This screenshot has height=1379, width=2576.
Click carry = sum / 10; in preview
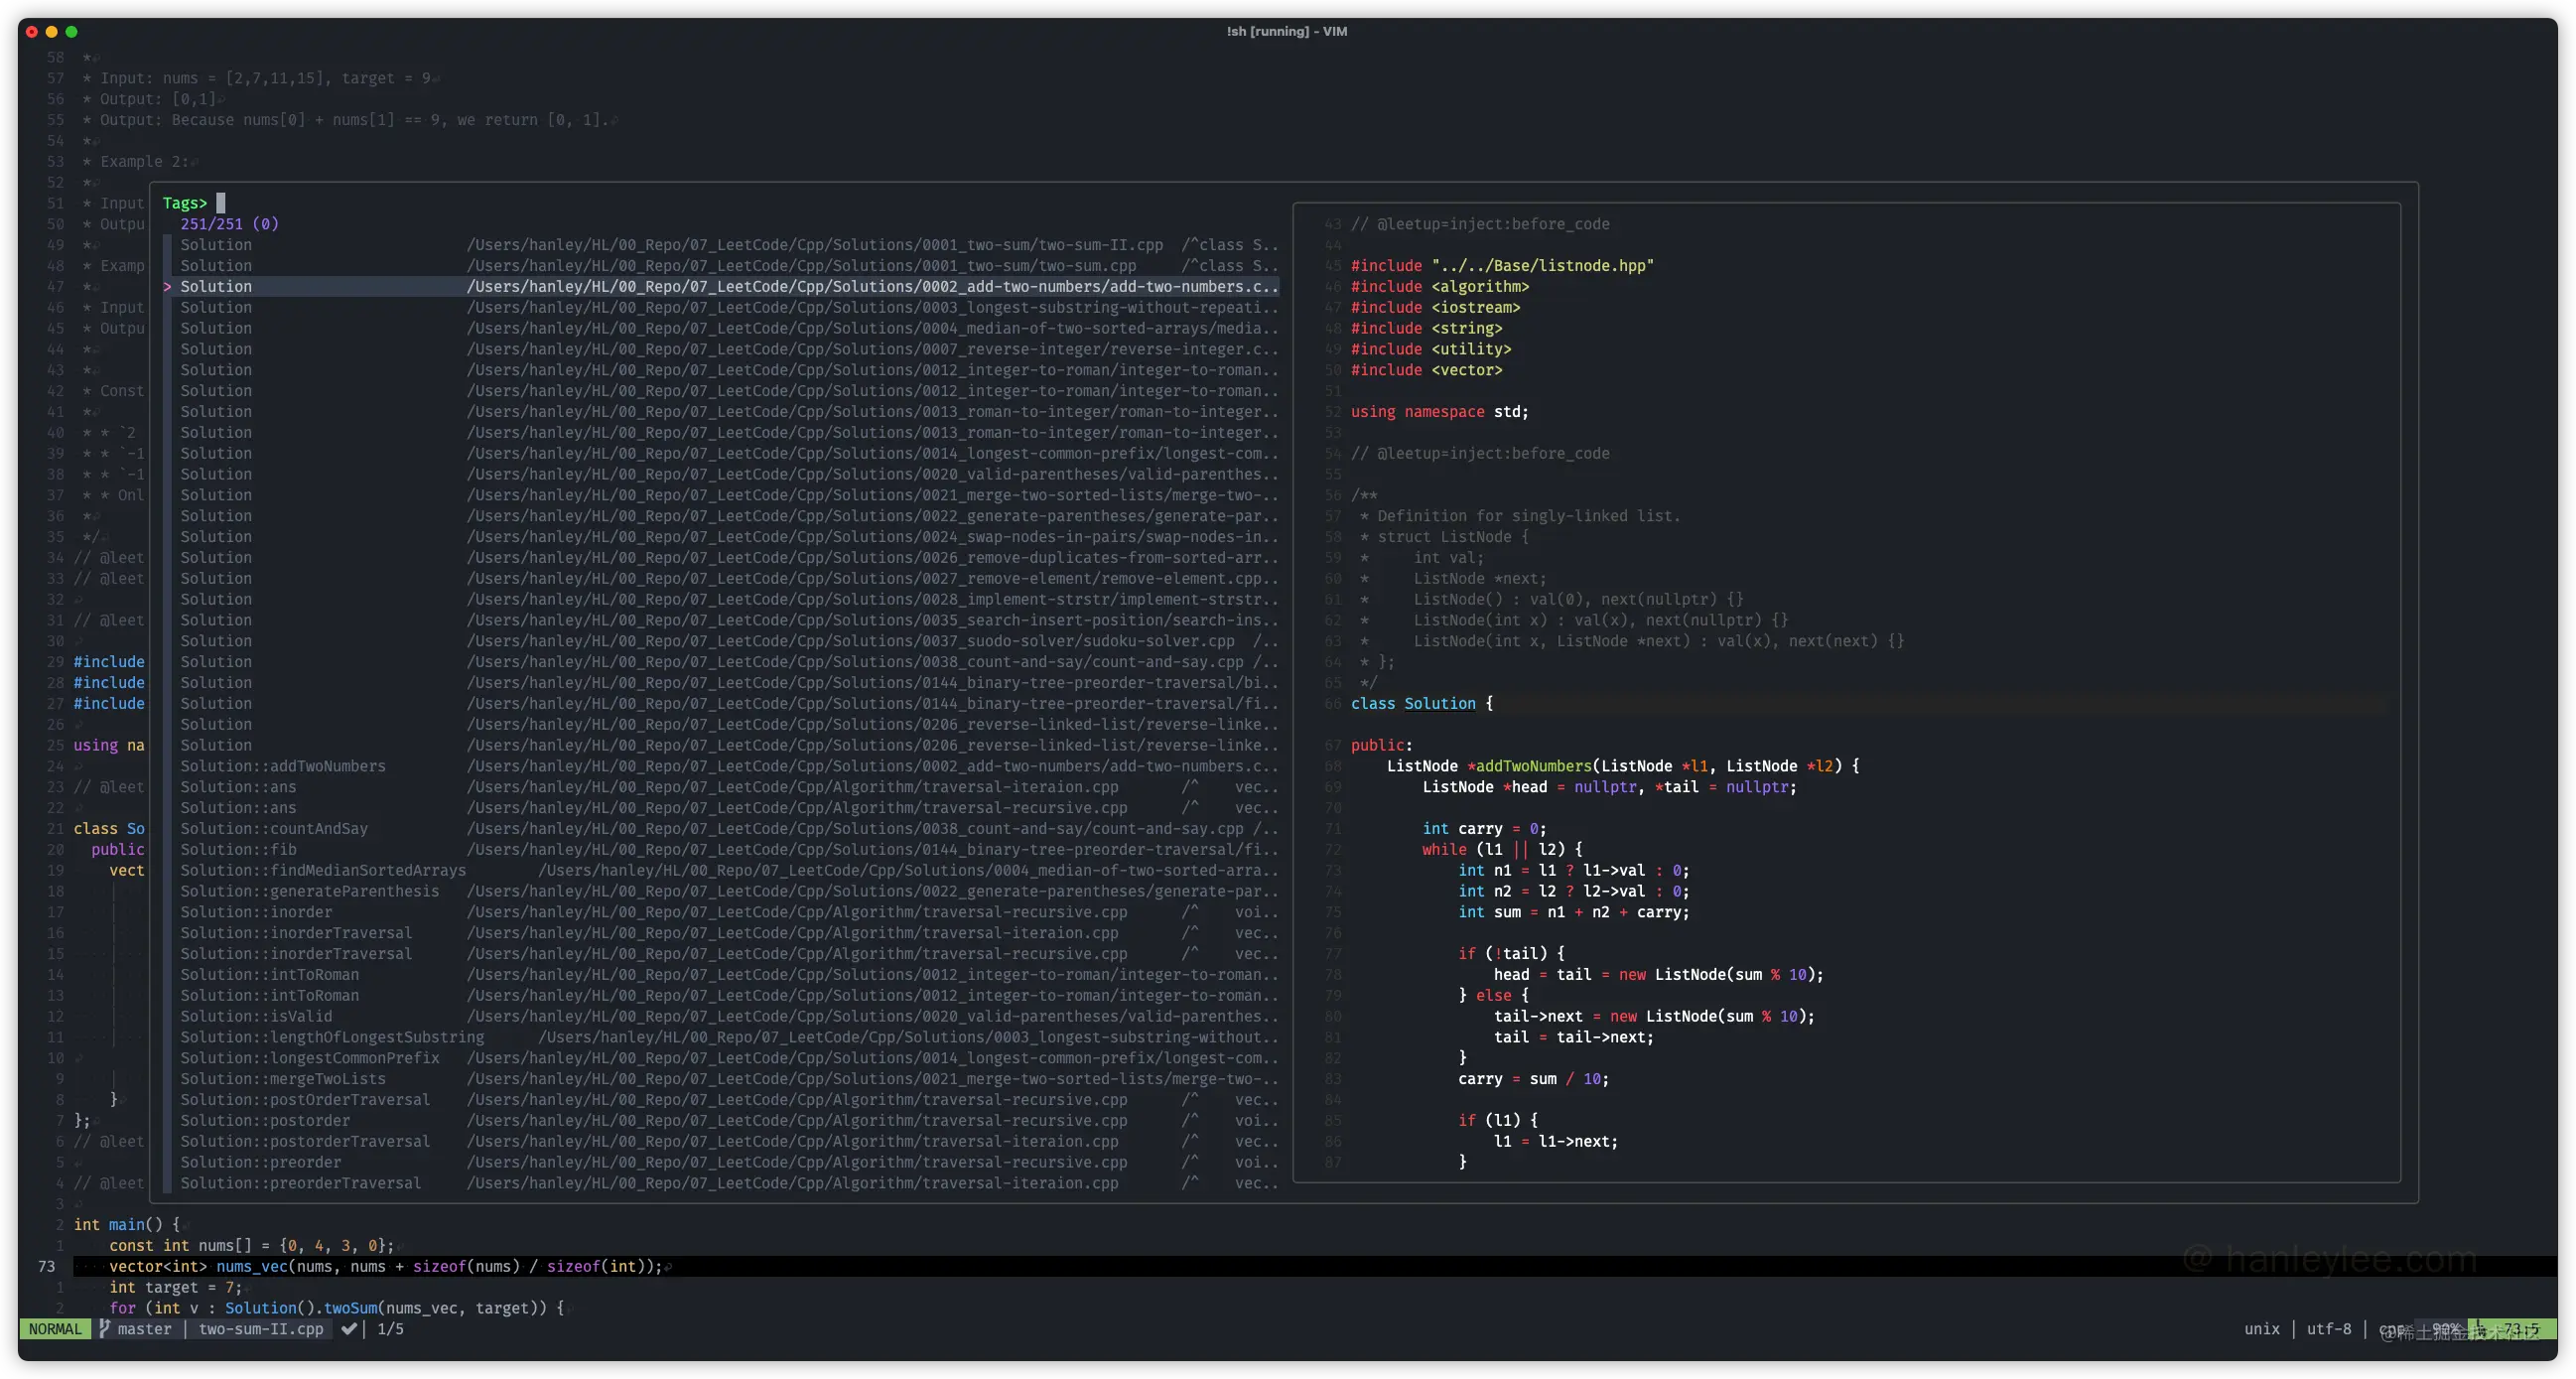[1533, 1079]
